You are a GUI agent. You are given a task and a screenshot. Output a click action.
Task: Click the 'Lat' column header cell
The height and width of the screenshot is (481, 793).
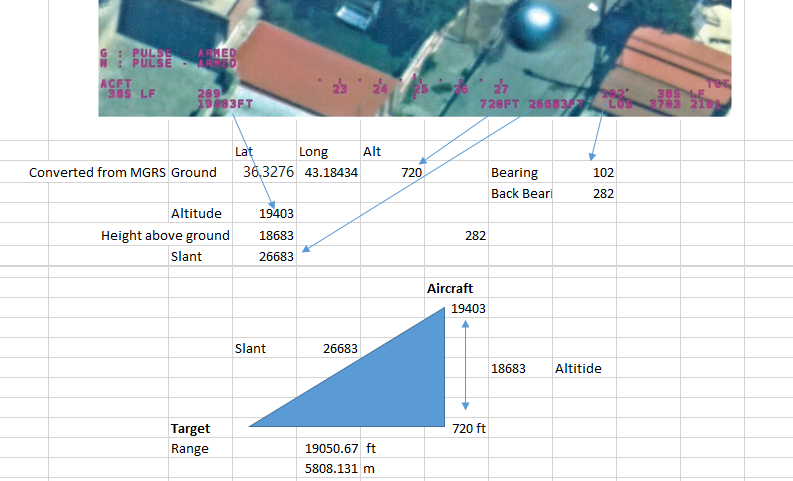coord(243,151)
